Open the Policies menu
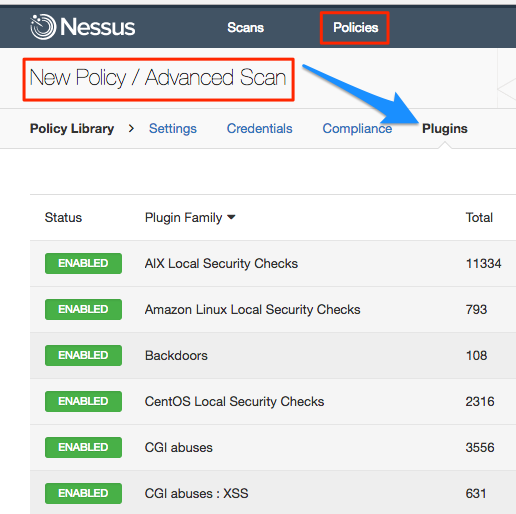 click(x=355, y=28)
